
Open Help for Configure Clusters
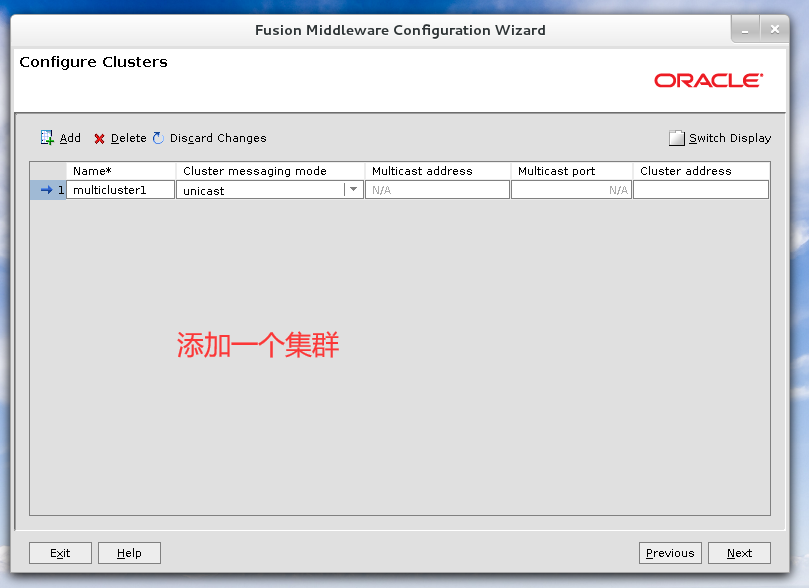130,553
